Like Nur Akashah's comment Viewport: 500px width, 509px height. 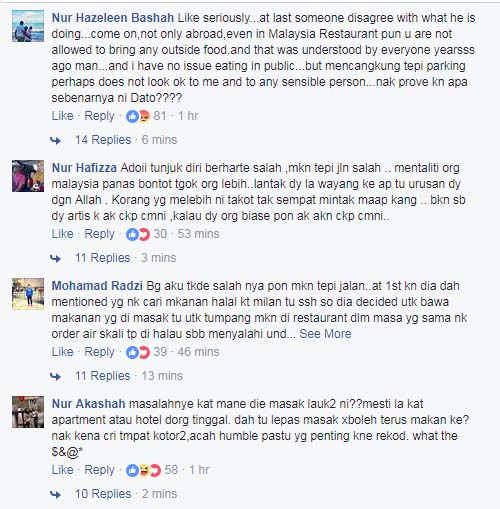(x=62, y=470)
